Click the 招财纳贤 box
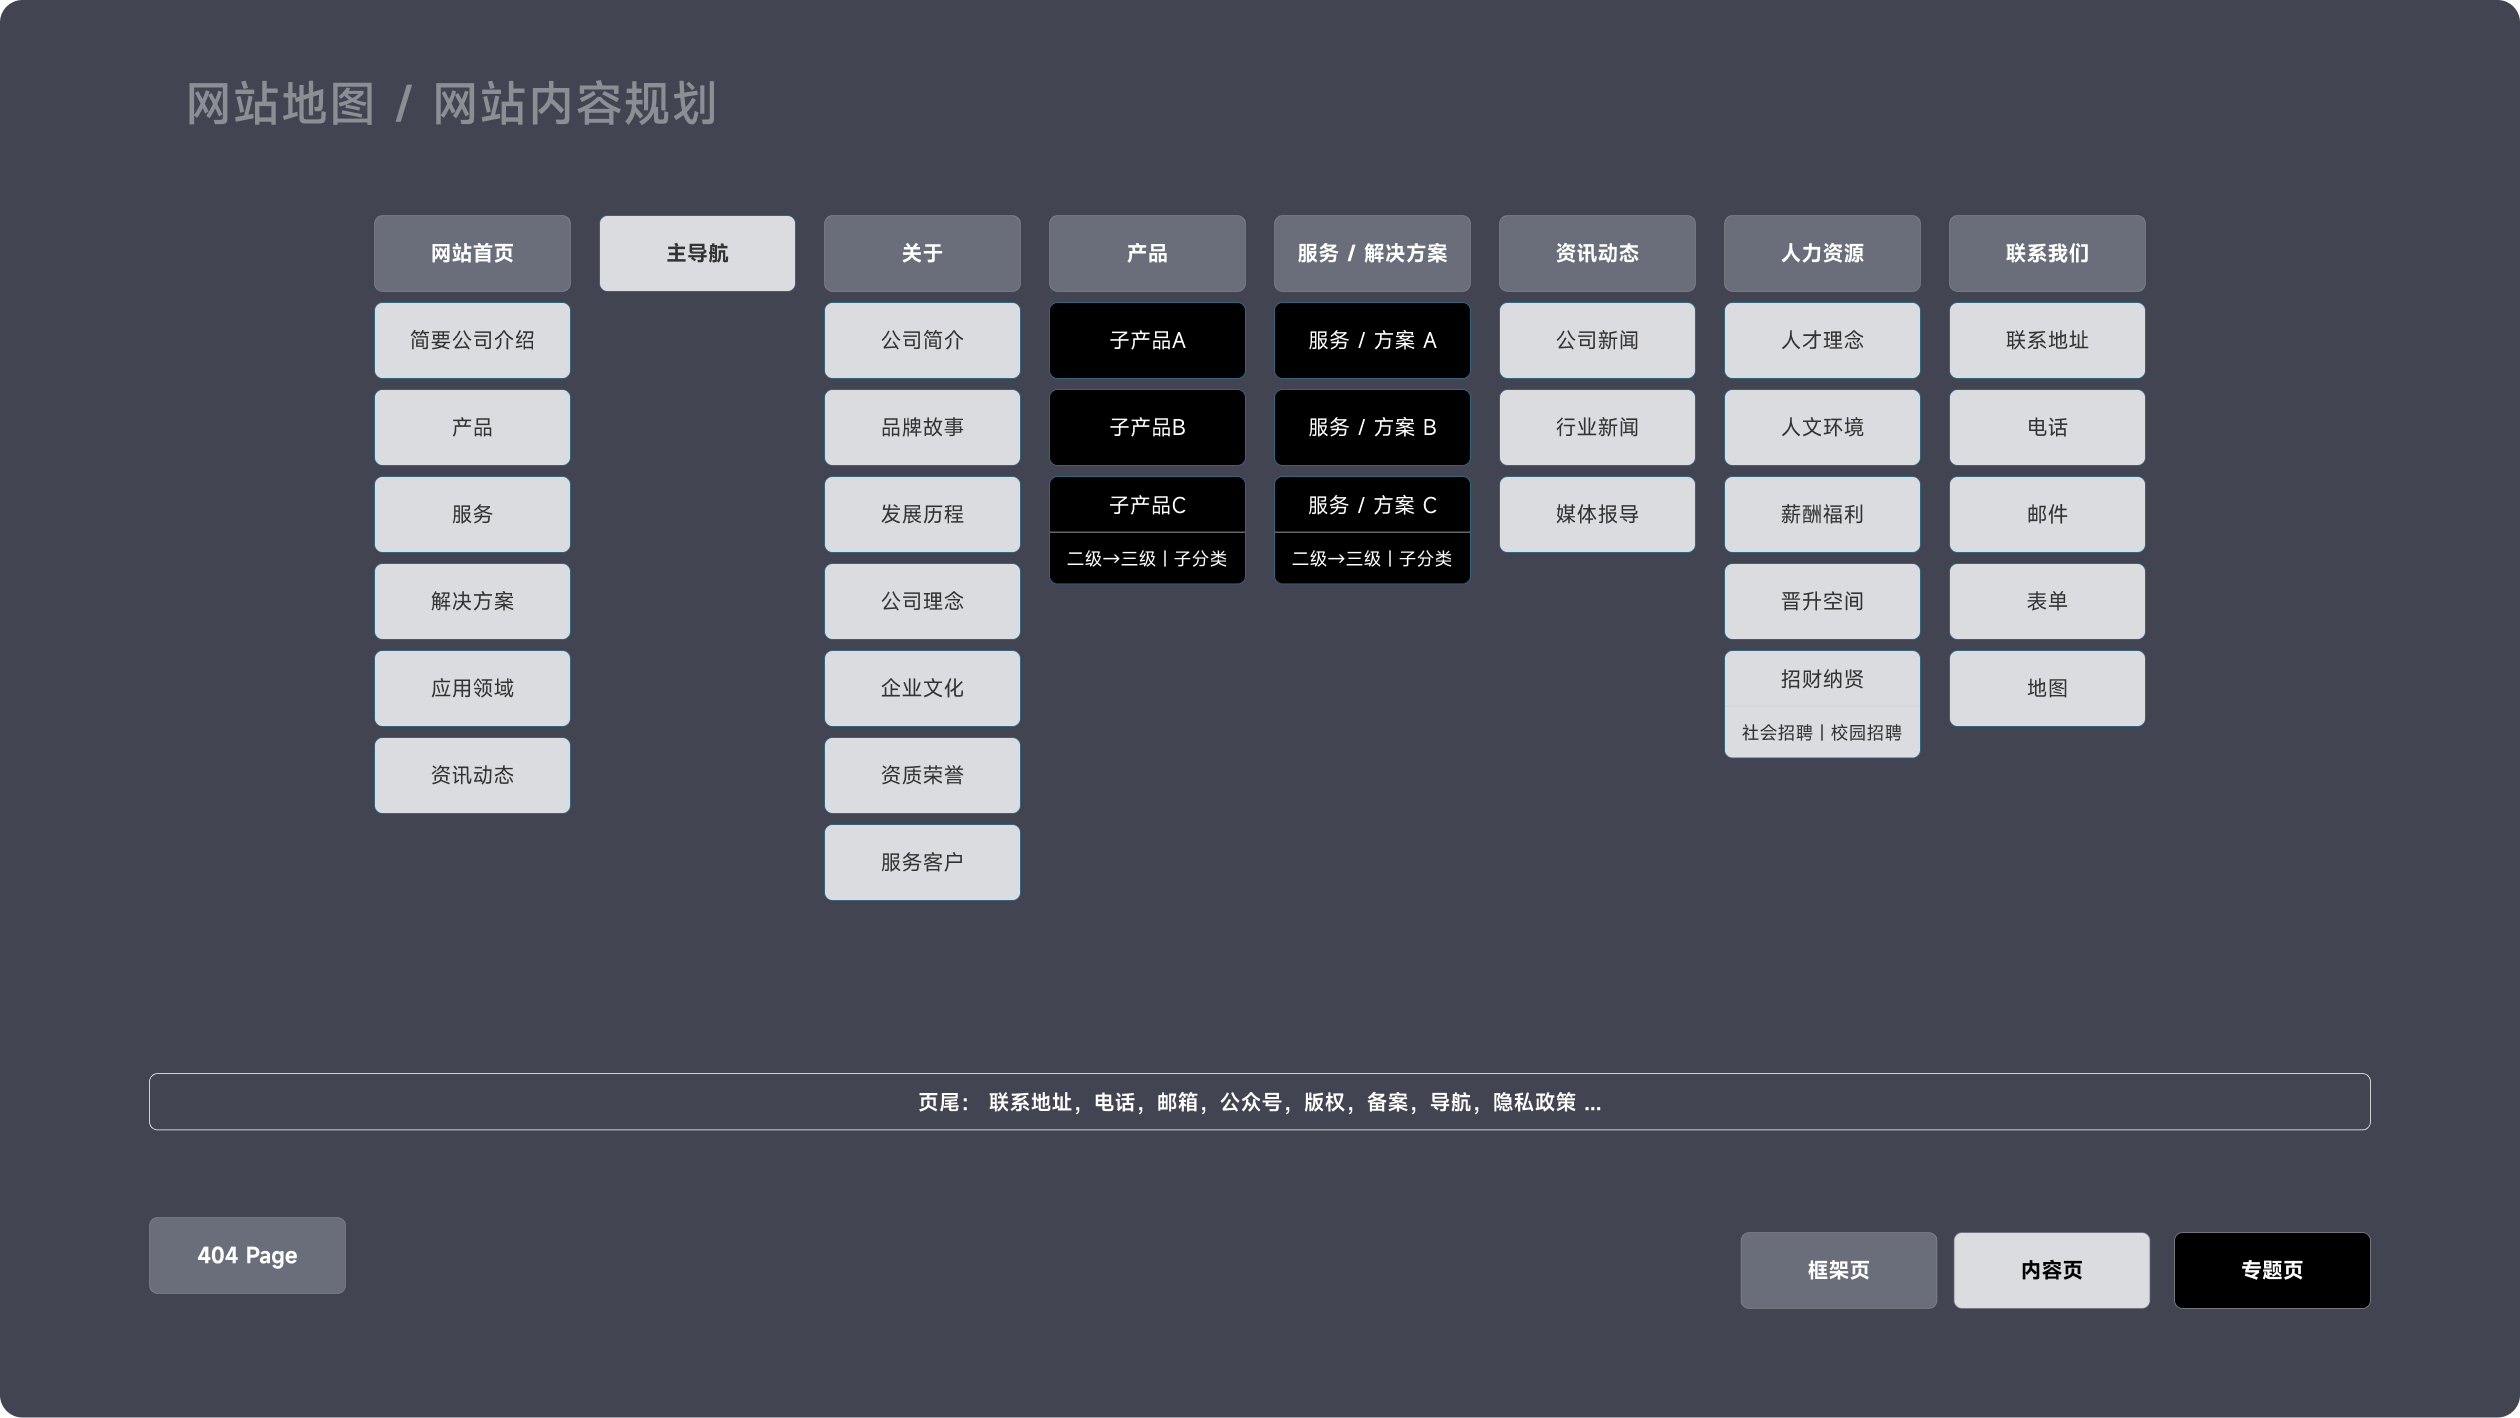This screenshot has width=2520, height=1418. tap(1822, 679)
